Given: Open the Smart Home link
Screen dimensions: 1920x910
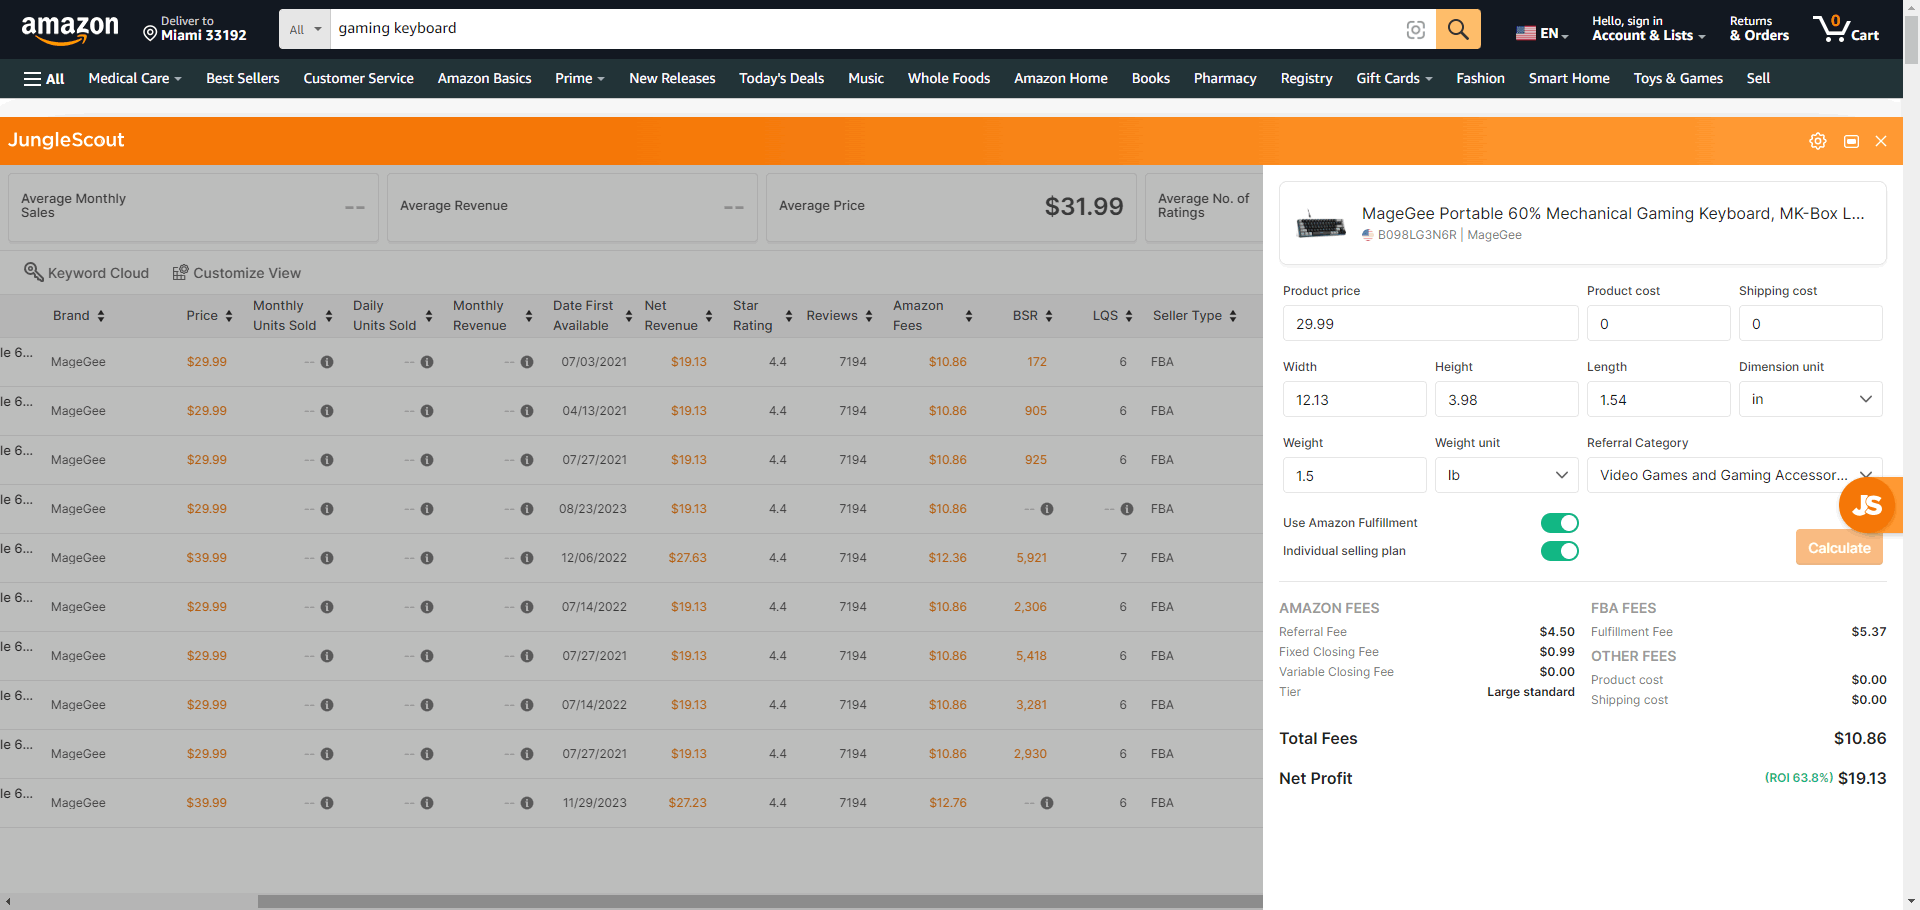Looking at the screenshot, I should [1569, 79].
